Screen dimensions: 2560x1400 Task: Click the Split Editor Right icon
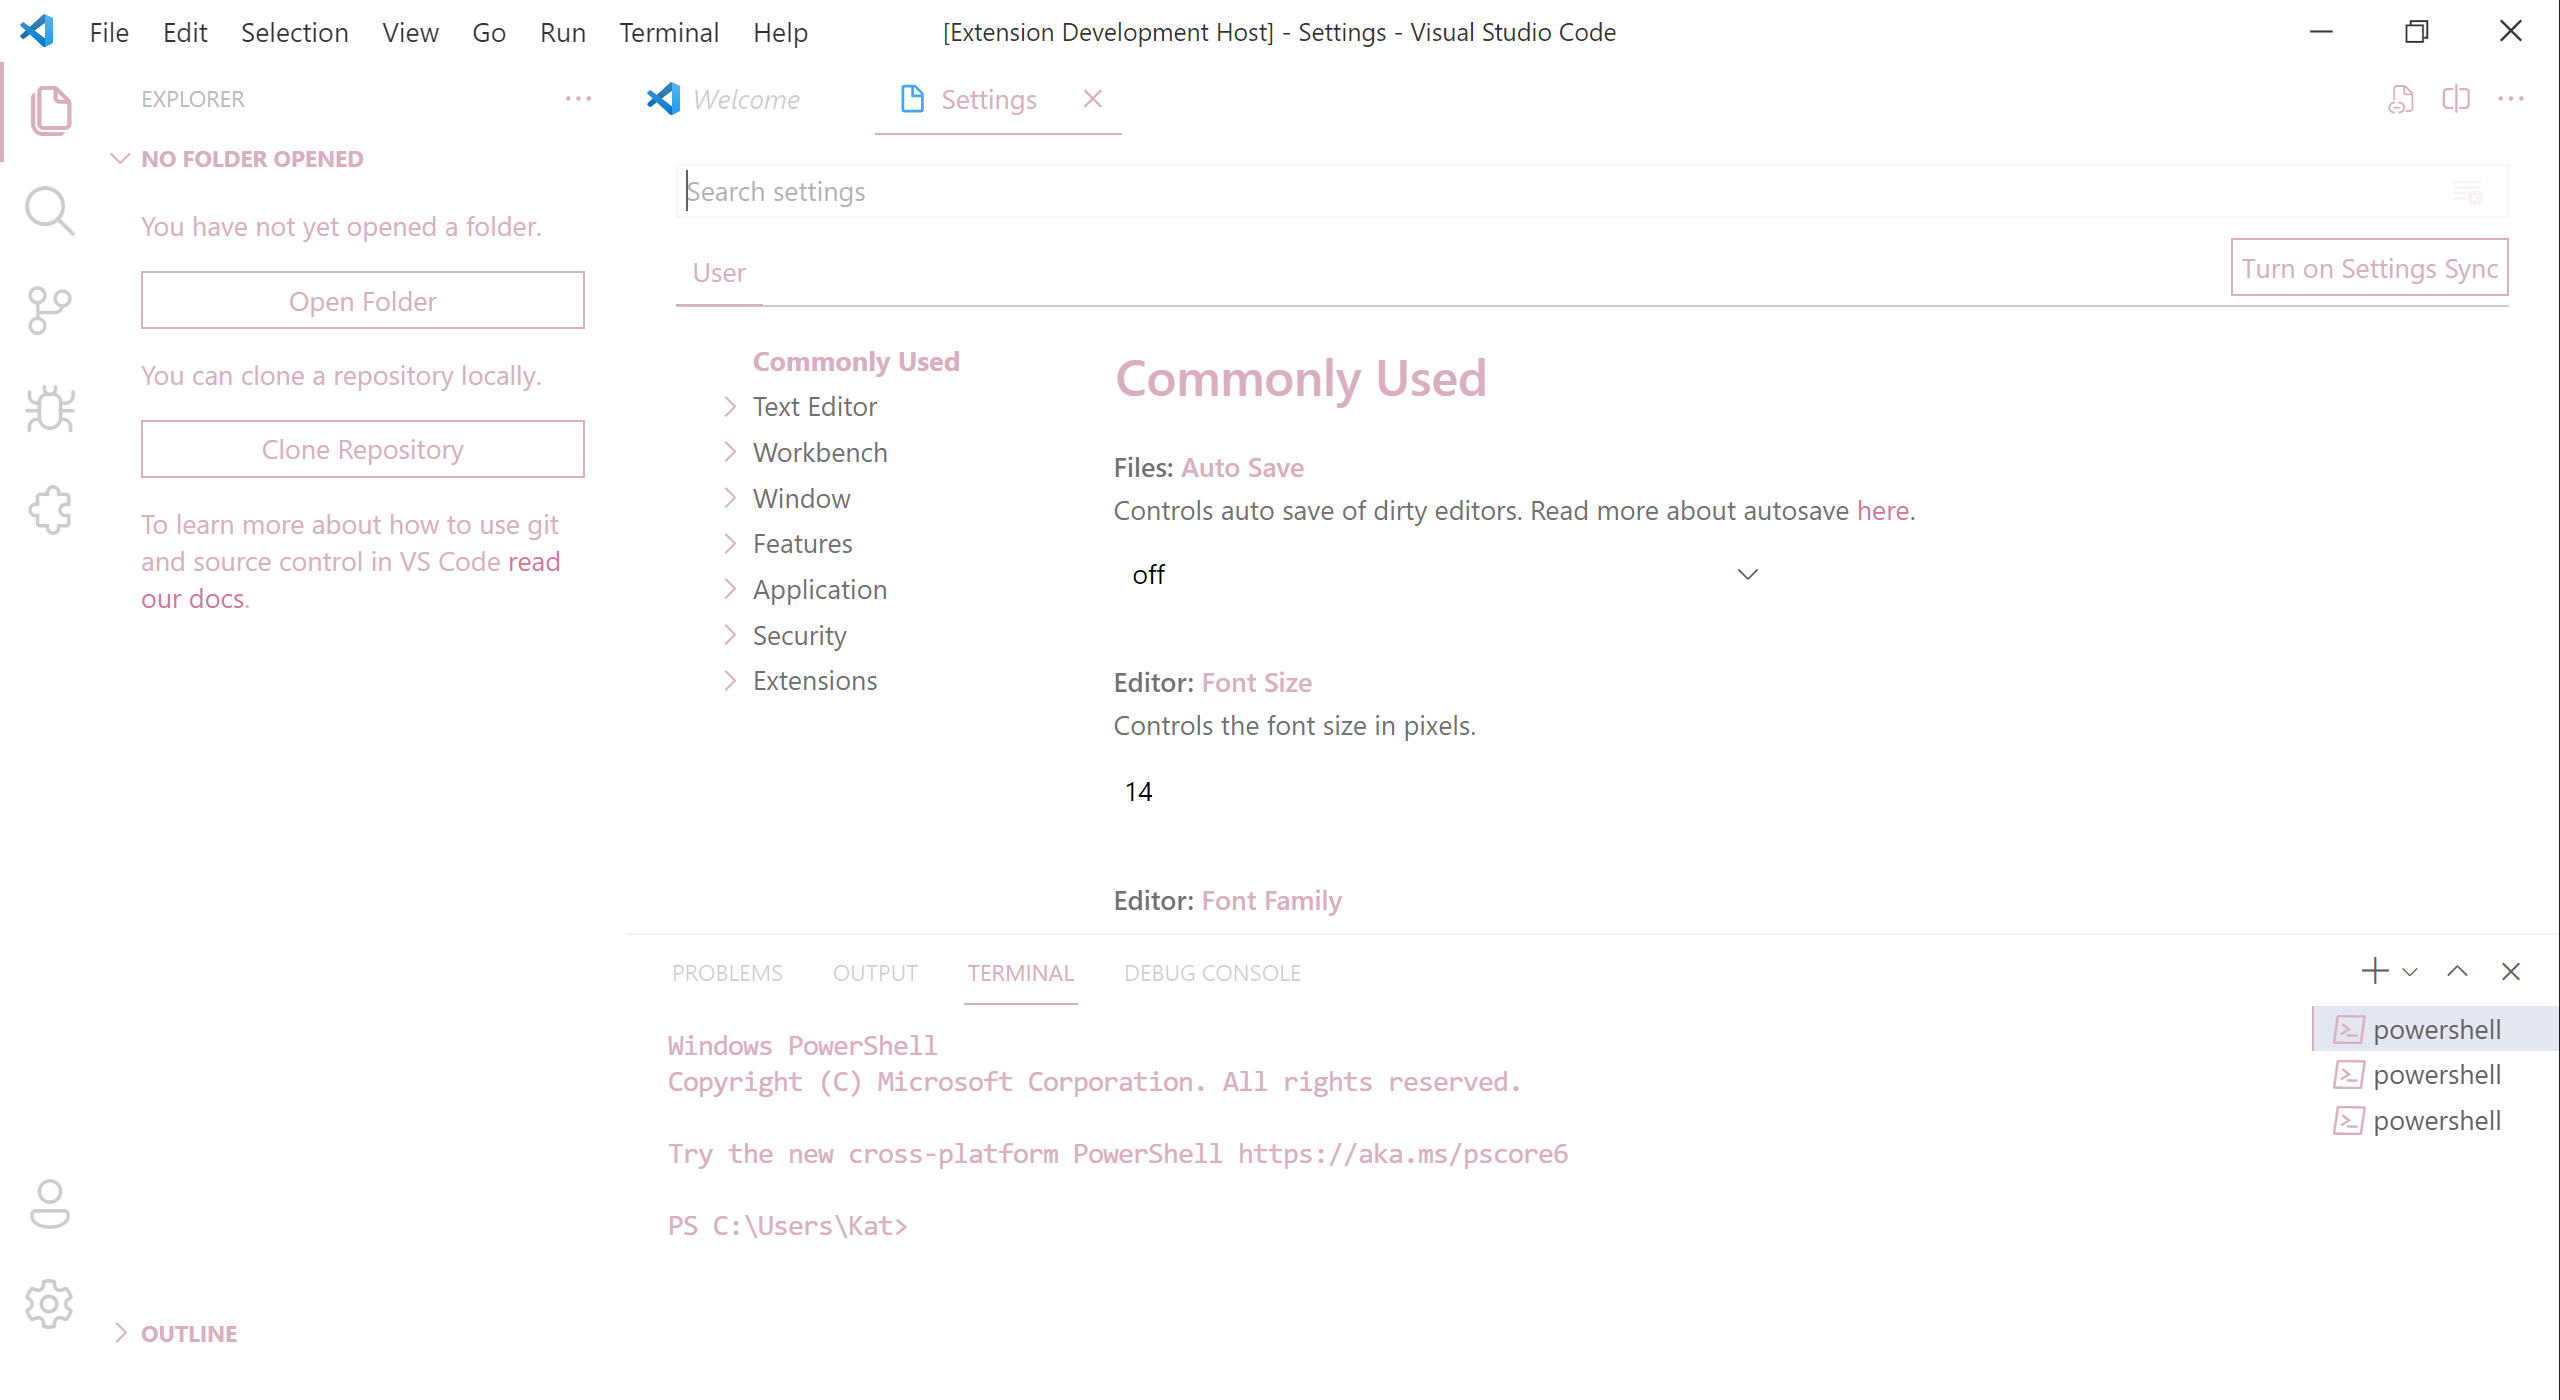(2455, 99)
